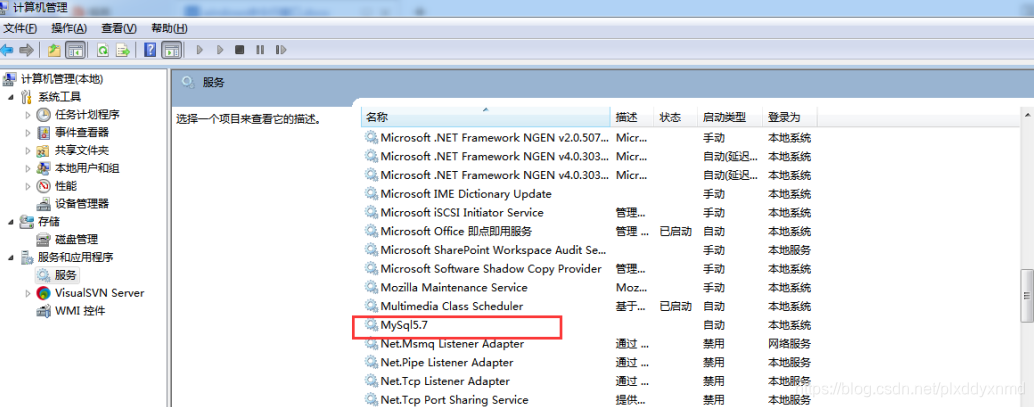Collapse the 服务和应用程序 tree node
Image resolution: width=1034 pixels, height=407 pixels.
(x=11, y=257)
